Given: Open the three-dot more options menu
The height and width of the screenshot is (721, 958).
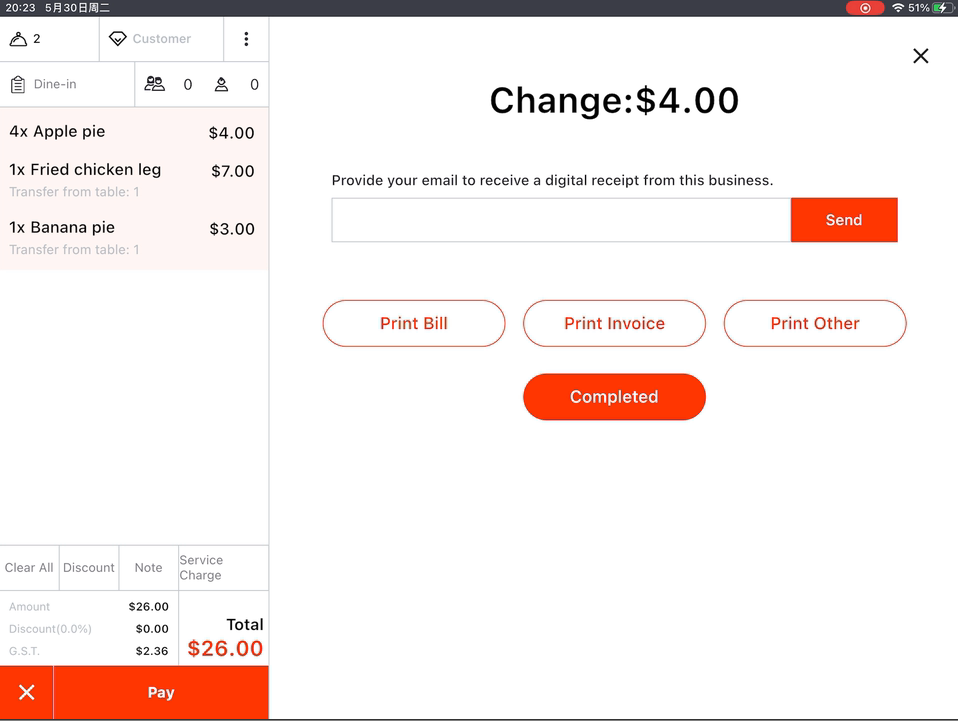Looking at the screenshot, I should click(x=246, y=39).
